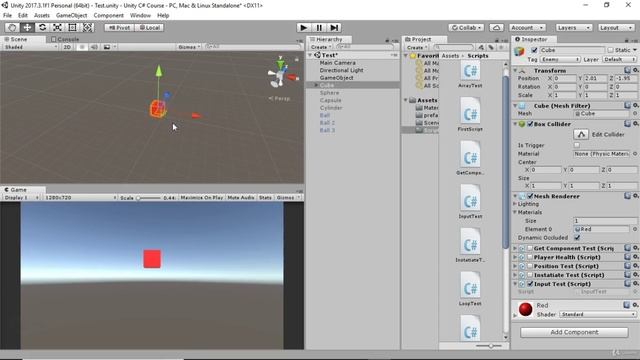The width and height of the screenshot is (640, 360).
Task: Open scene Gizmos dropdown
Action: (x=189, y=47)
